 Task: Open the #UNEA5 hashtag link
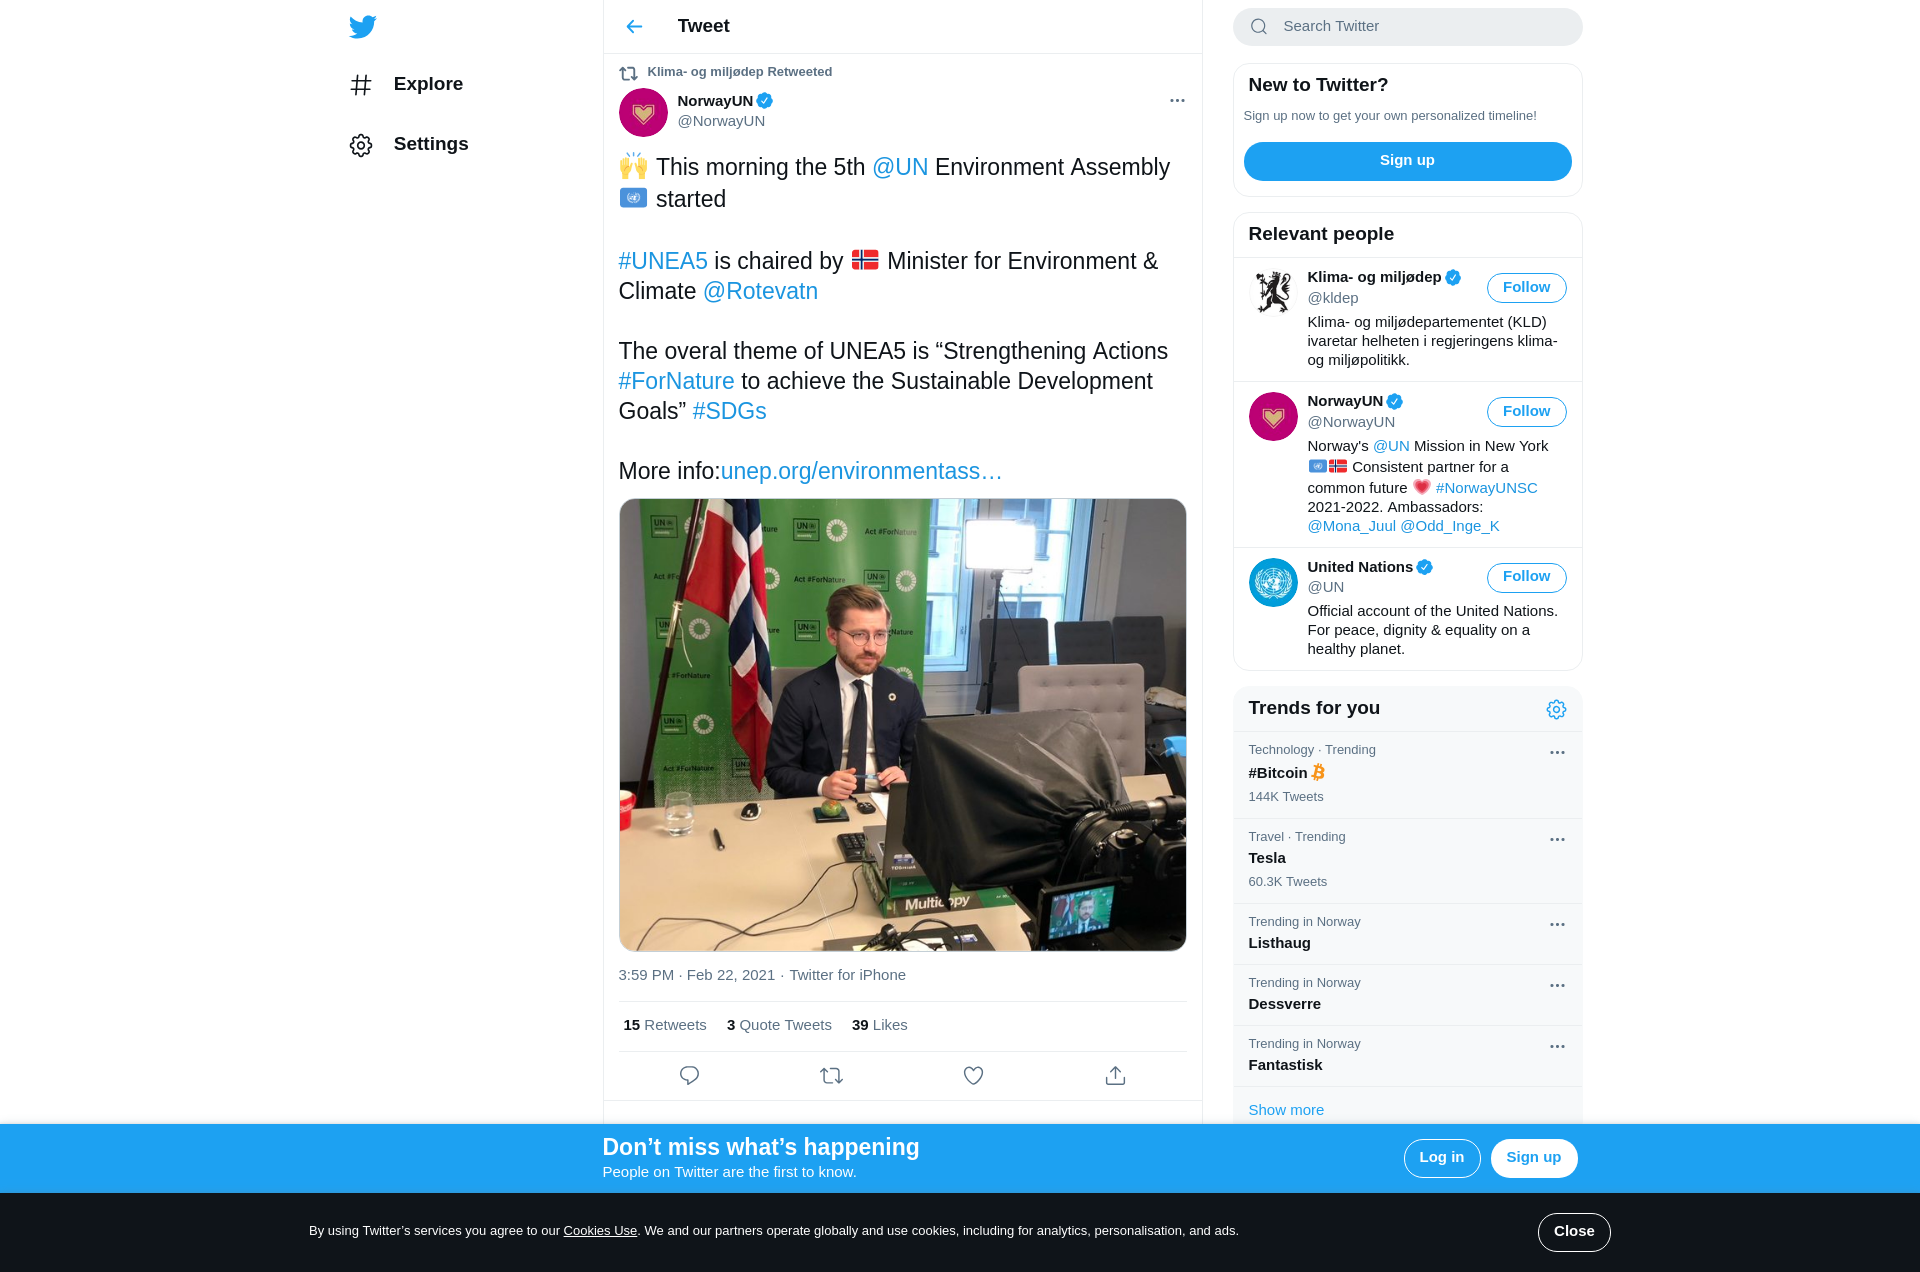click(x=663, y=261)
